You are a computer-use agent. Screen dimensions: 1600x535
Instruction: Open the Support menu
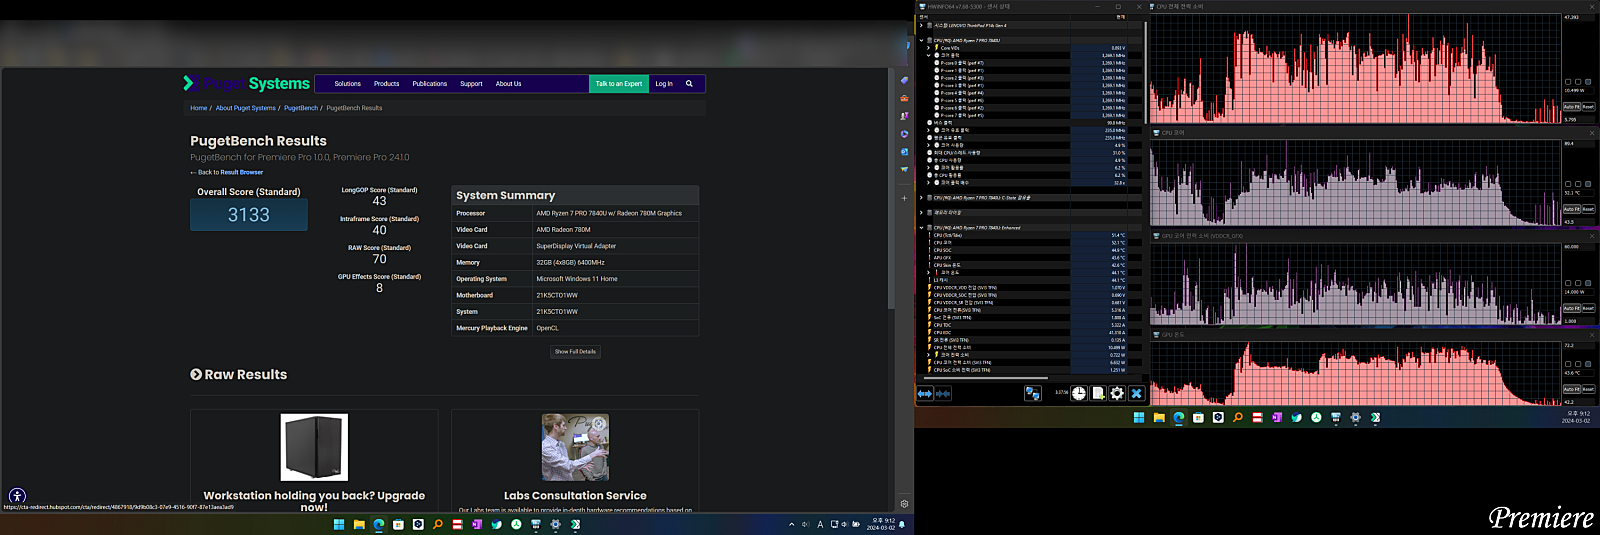[x=471, y=84]
